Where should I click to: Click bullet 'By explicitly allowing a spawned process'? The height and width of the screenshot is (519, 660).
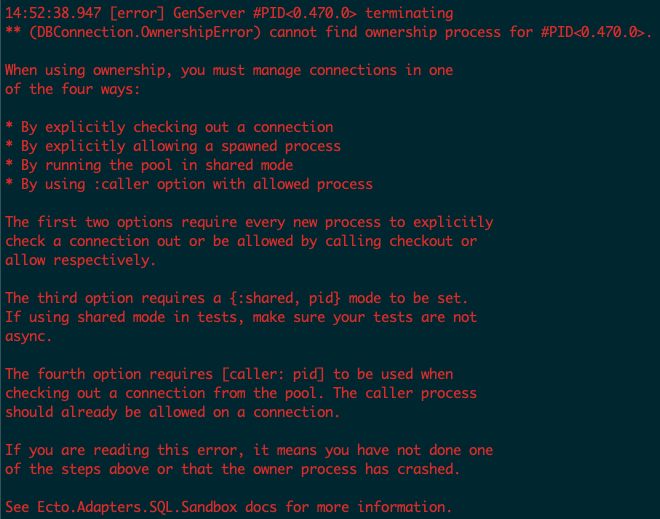coord(173,146)
